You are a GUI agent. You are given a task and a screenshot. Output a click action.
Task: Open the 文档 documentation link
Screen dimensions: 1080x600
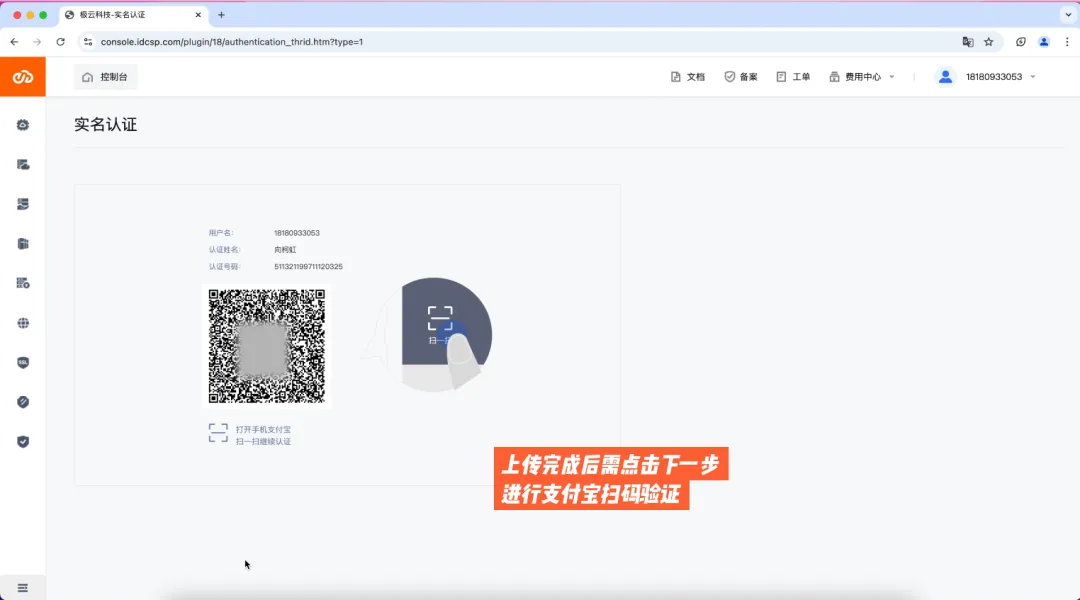click(x=687, y=77)
